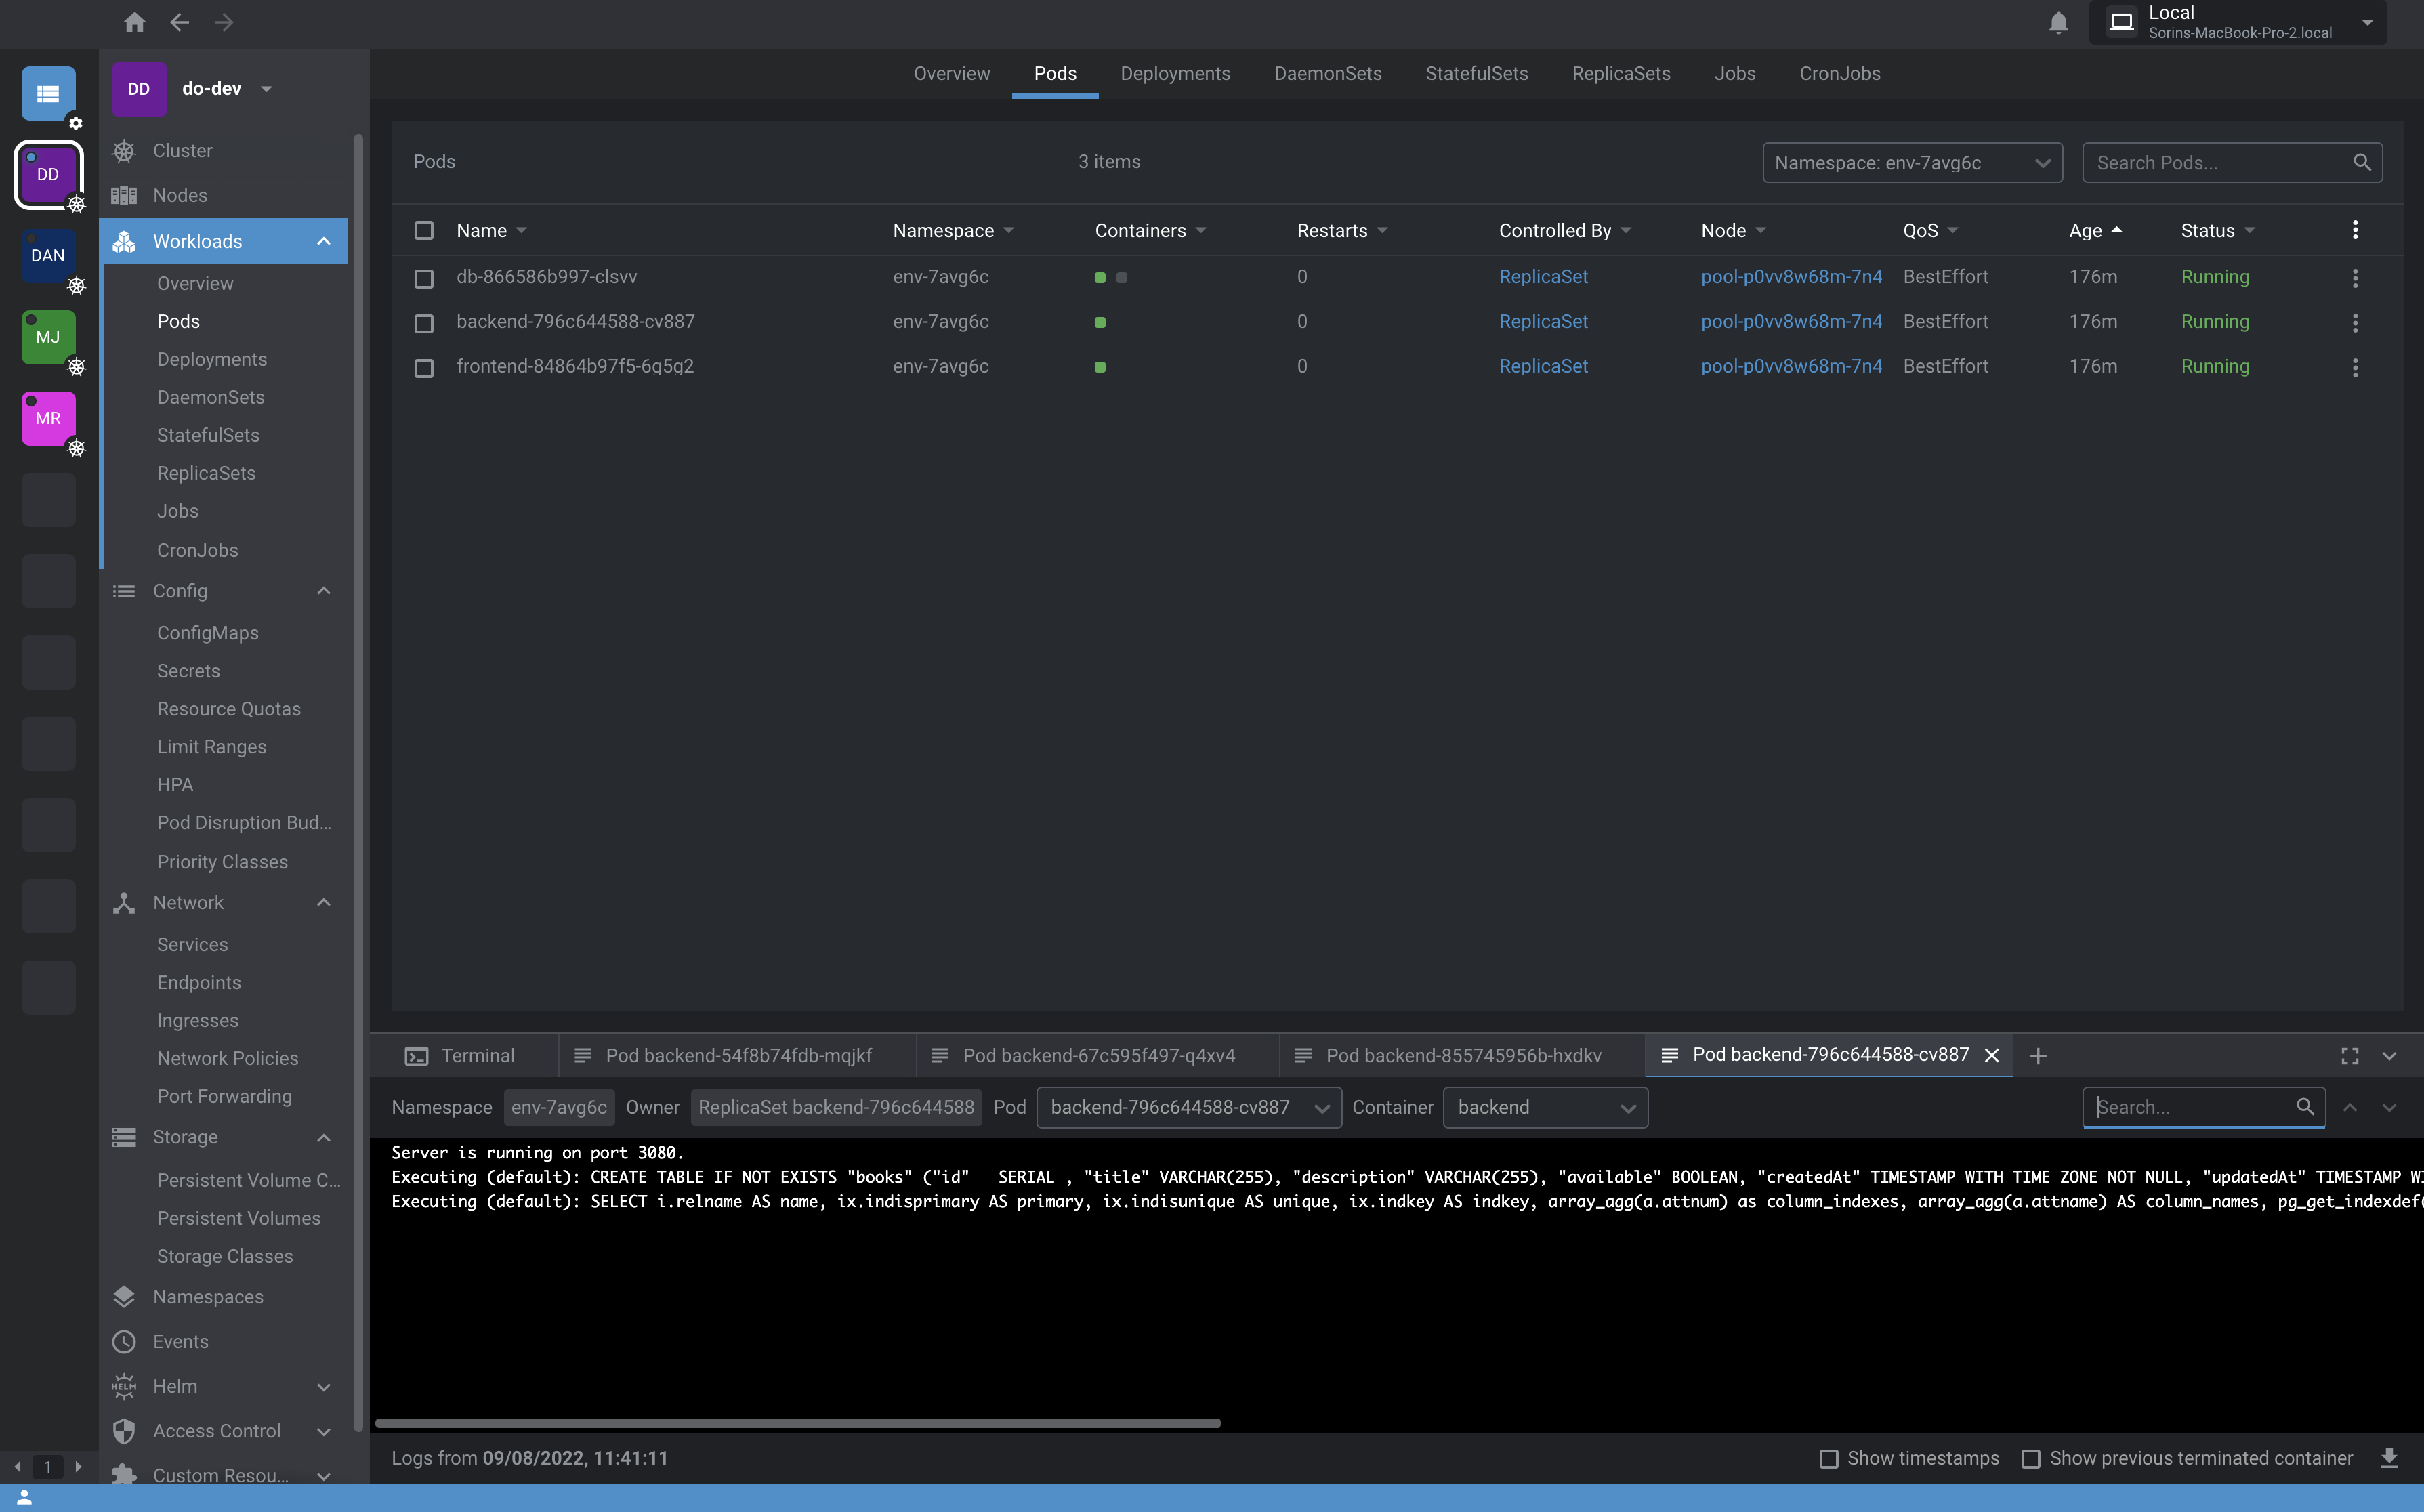Switch to the Deployments tab

1175,74
